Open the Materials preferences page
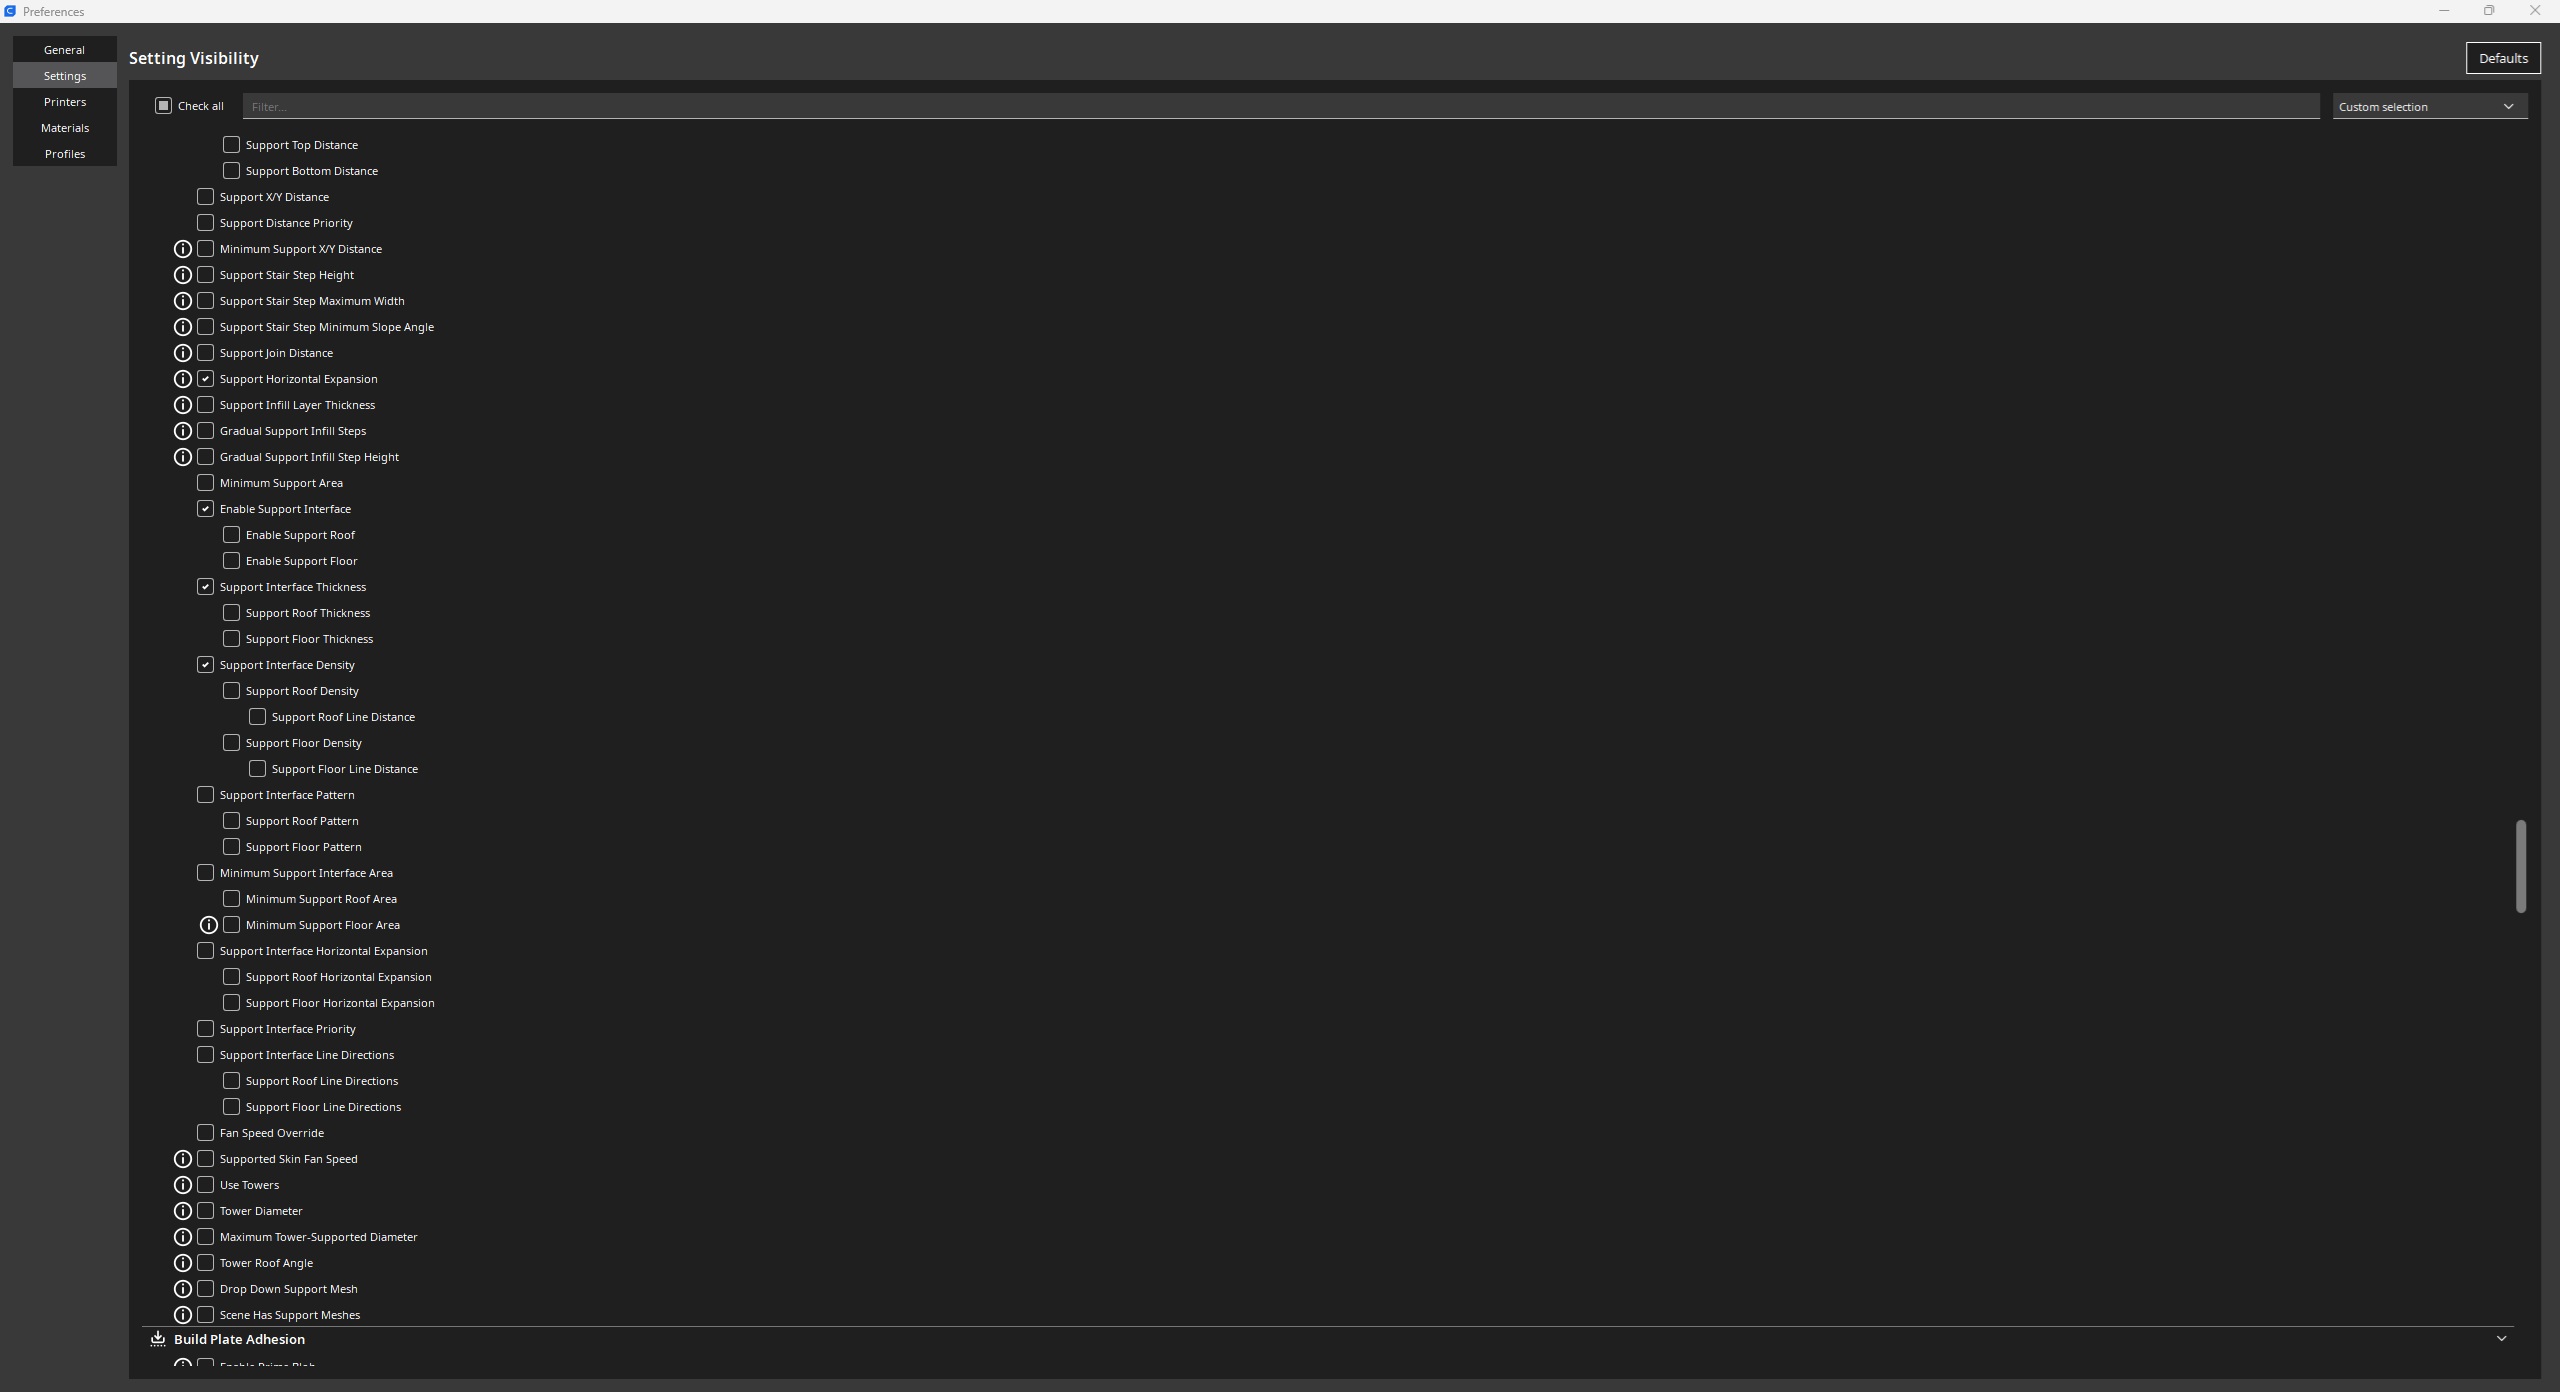2560x1392 pixels. pos(65,128)
